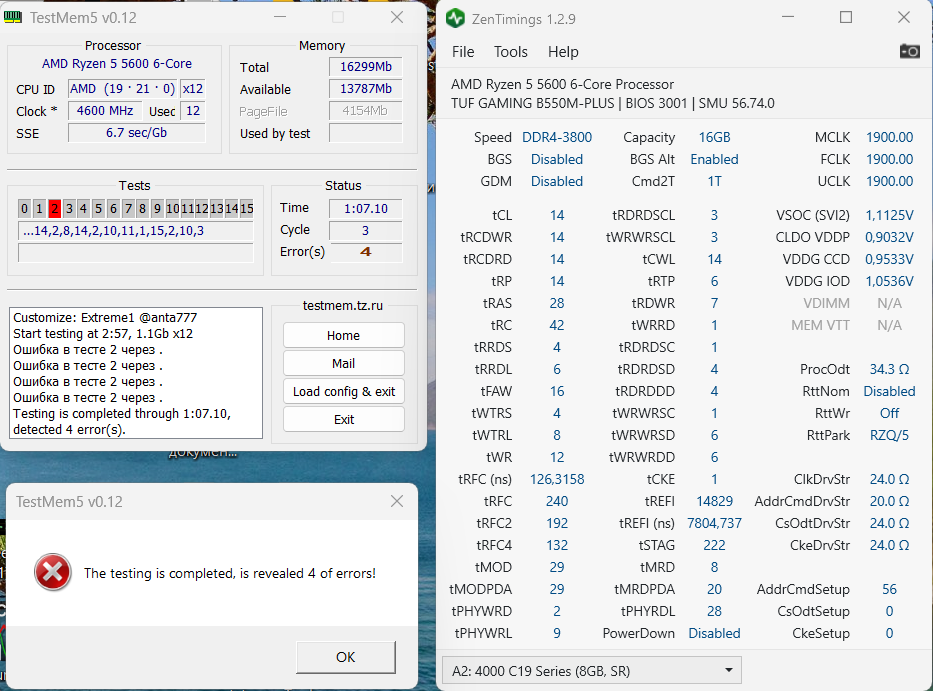Maximize the ZenTimings window
Screen dimensions: 933x691
coord(846,18)
